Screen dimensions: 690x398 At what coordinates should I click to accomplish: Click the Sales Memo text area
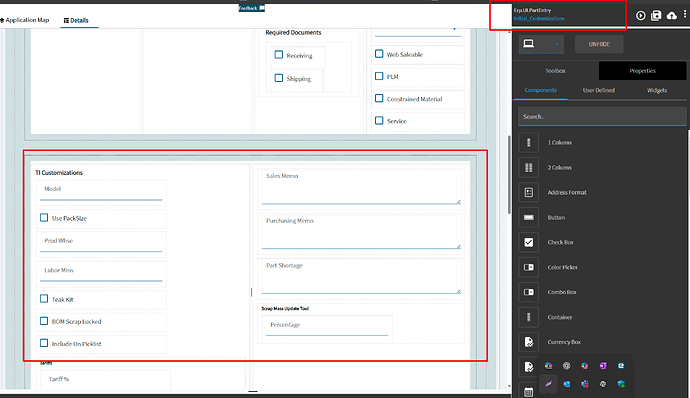361,188
